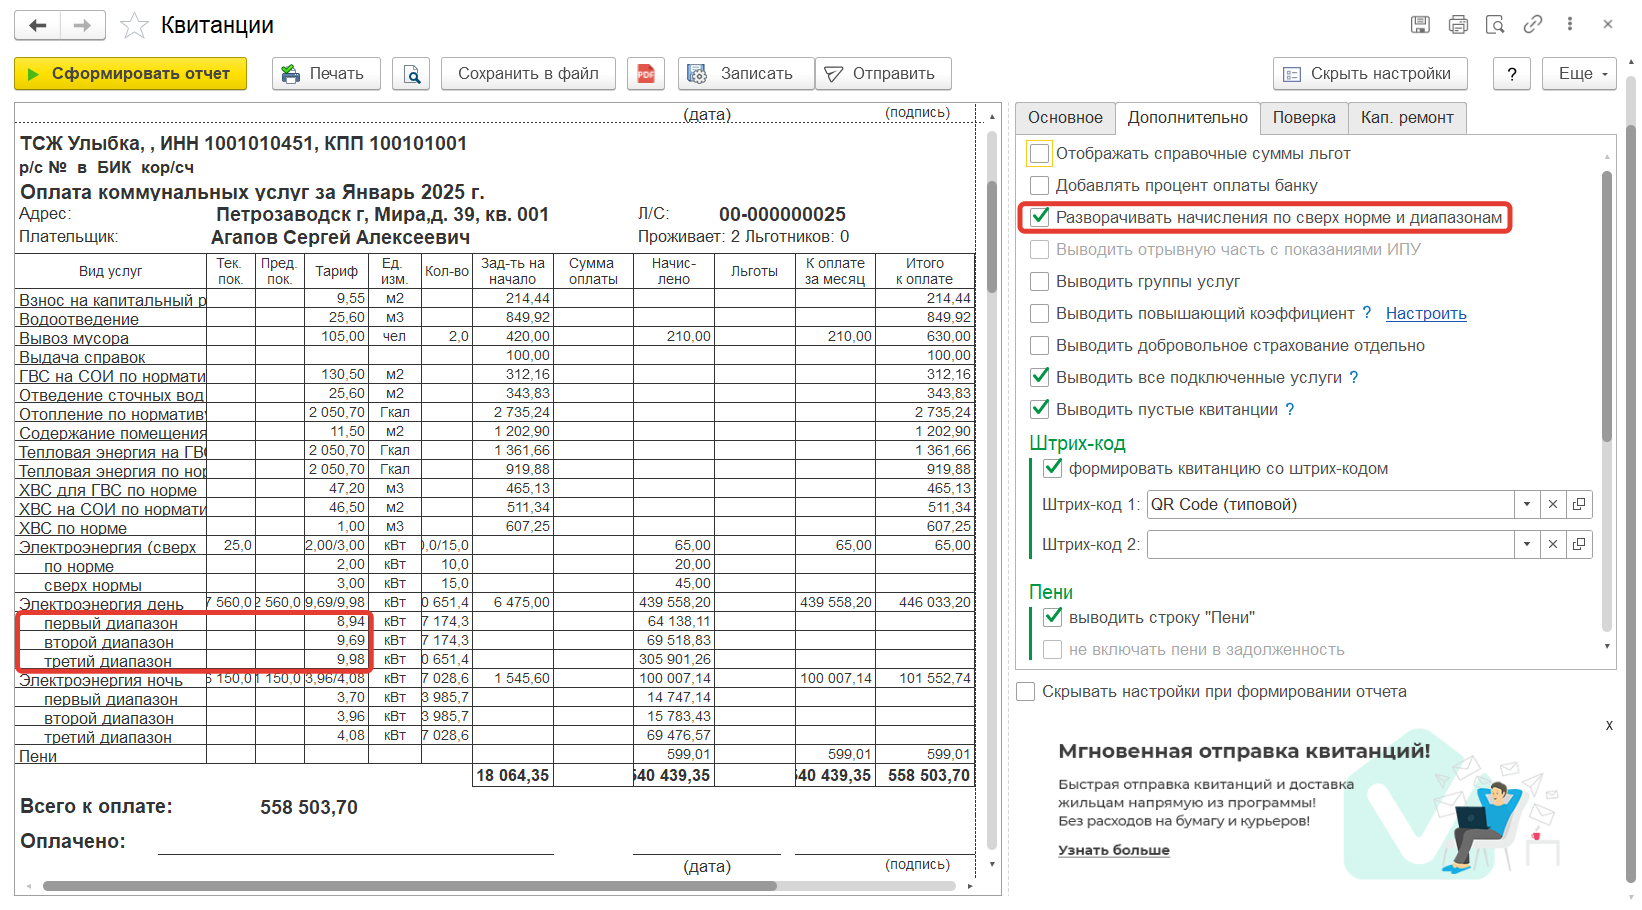Click the Печать button
Image resolution: width=1642 pixels, height=910 pixels.
326,74
